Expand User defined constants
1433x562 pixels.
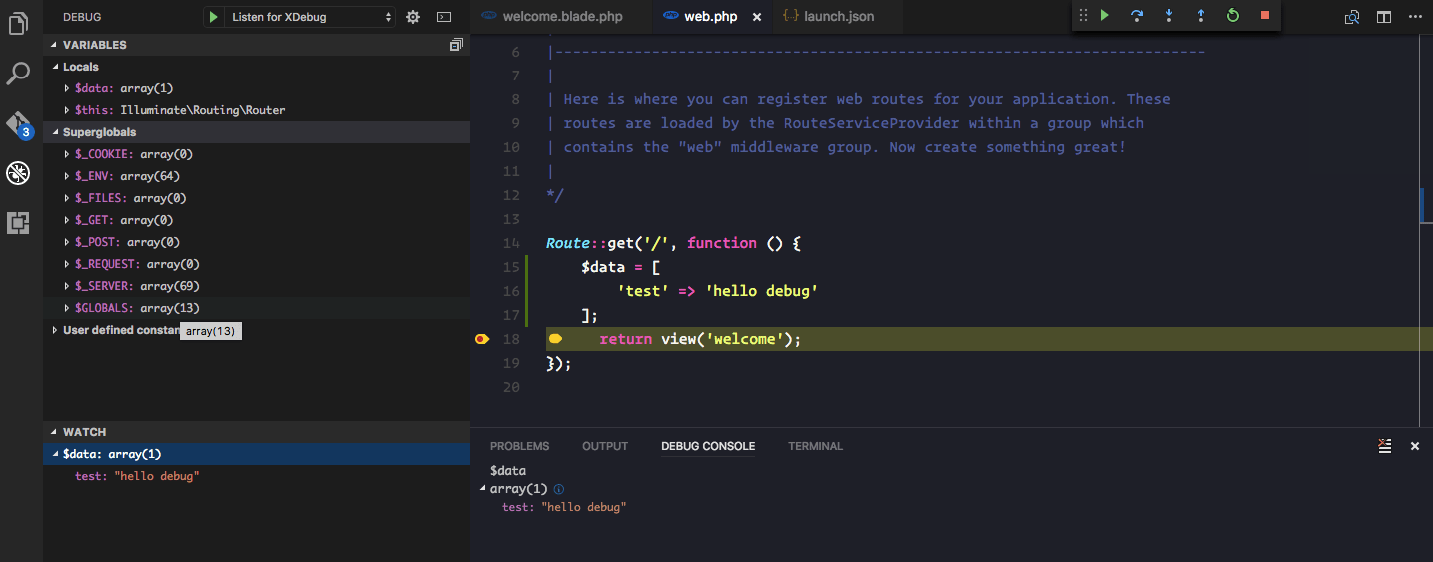tap(56, 330)
